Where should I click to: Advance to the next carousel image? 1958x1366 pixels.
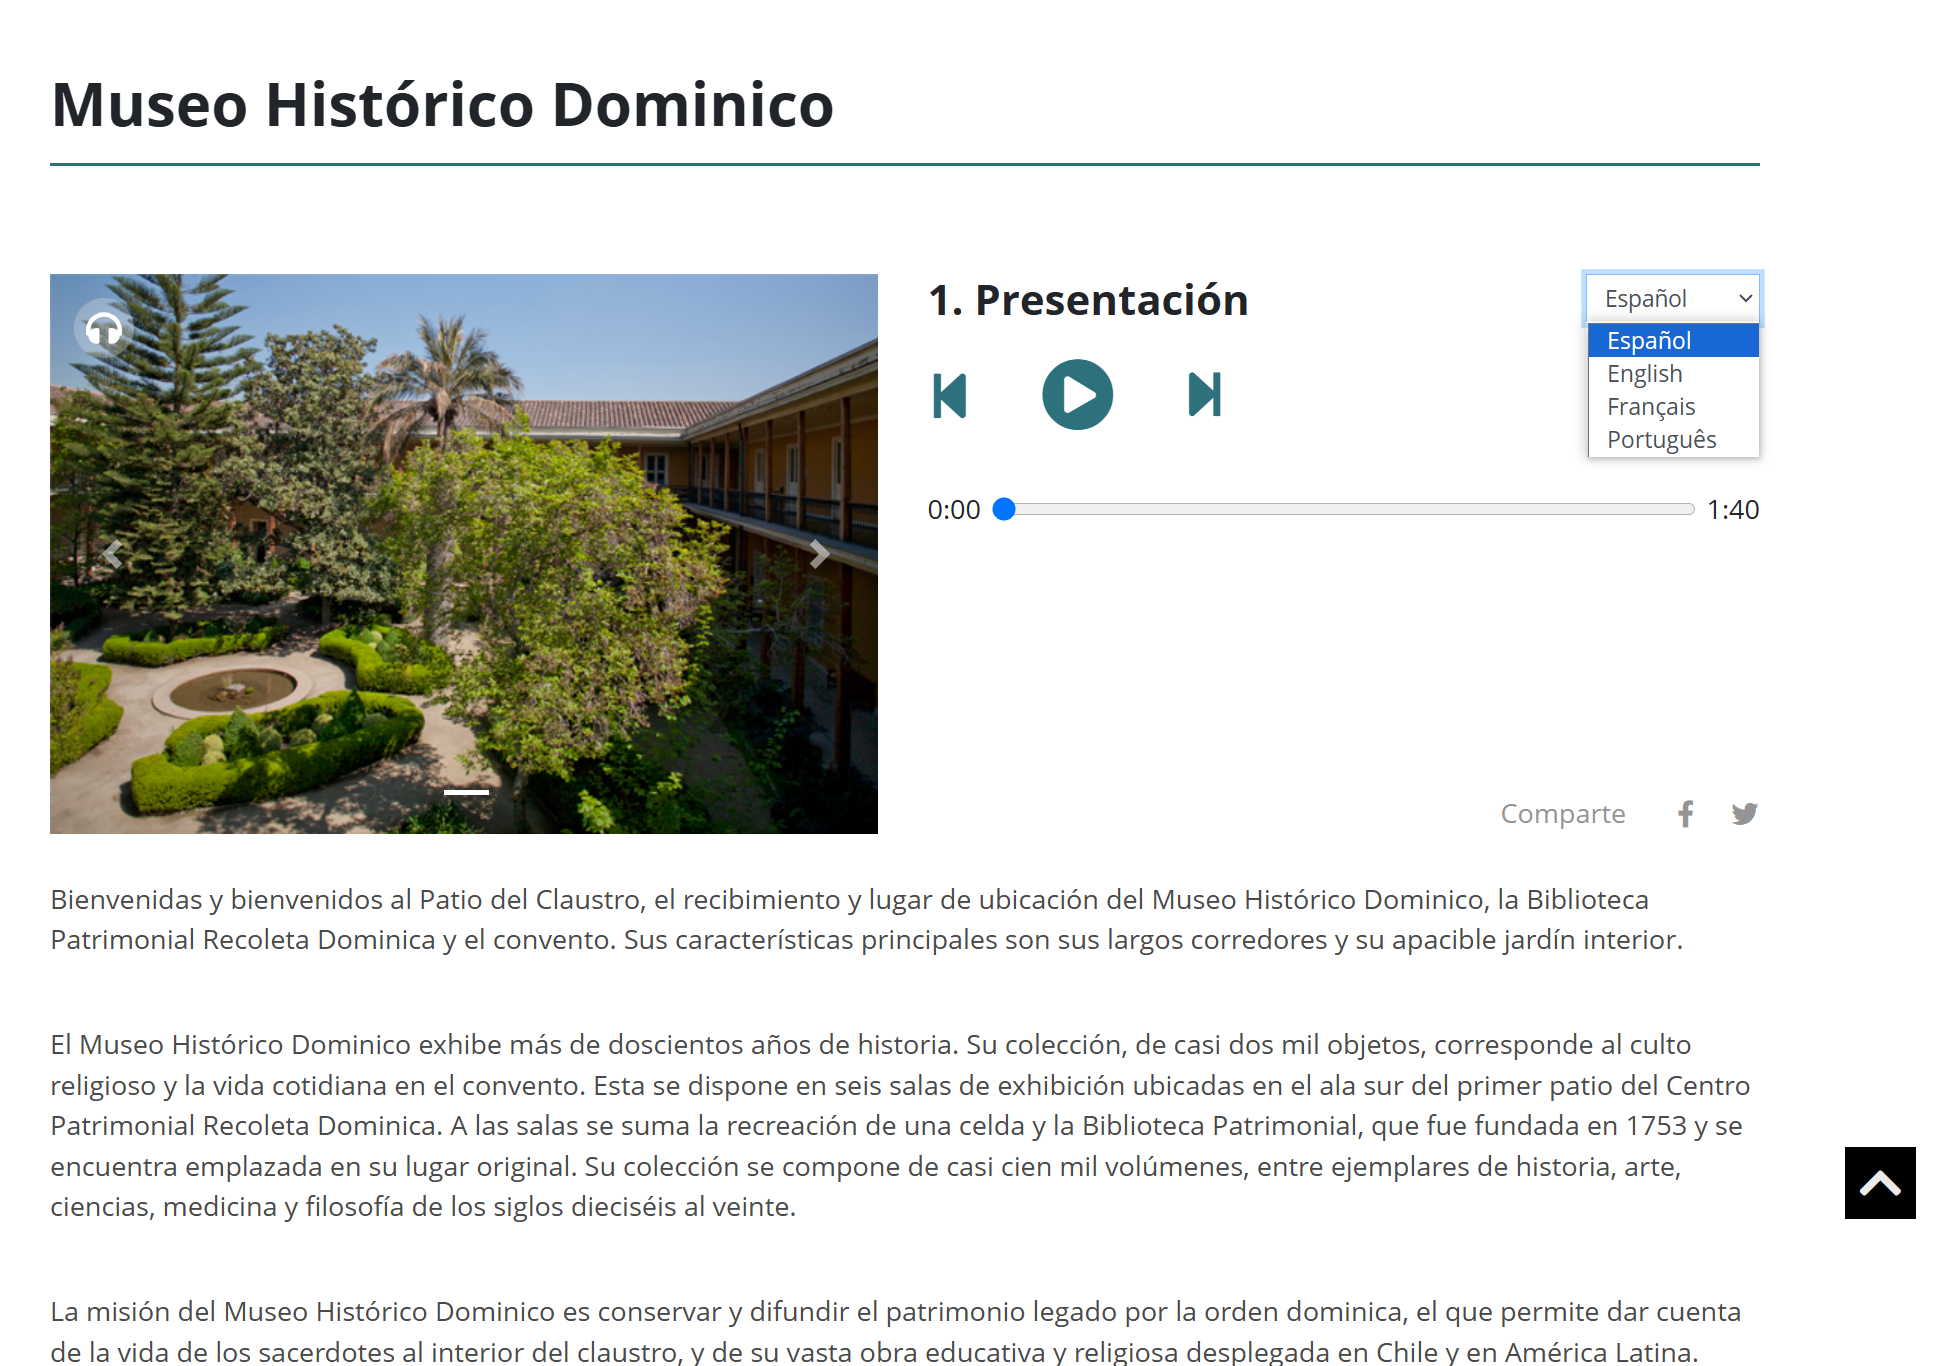pos(819,554)
